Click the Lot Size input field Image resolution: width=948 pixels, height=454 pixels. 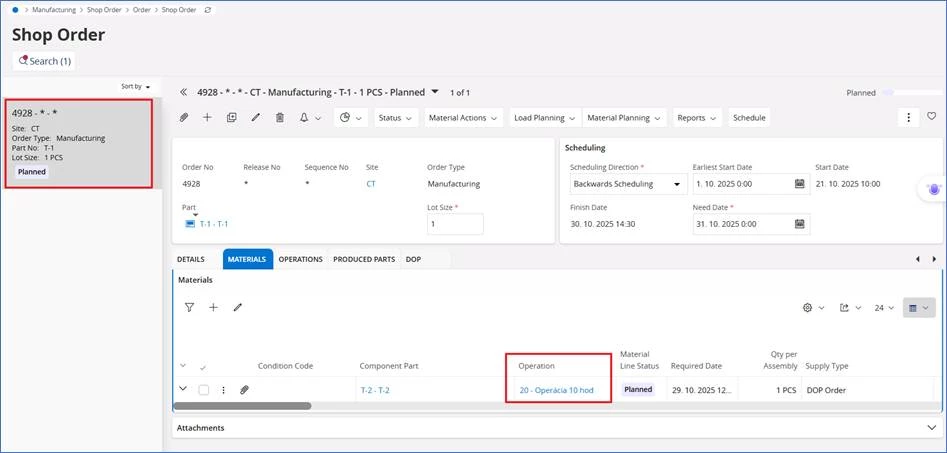[455, 224]
